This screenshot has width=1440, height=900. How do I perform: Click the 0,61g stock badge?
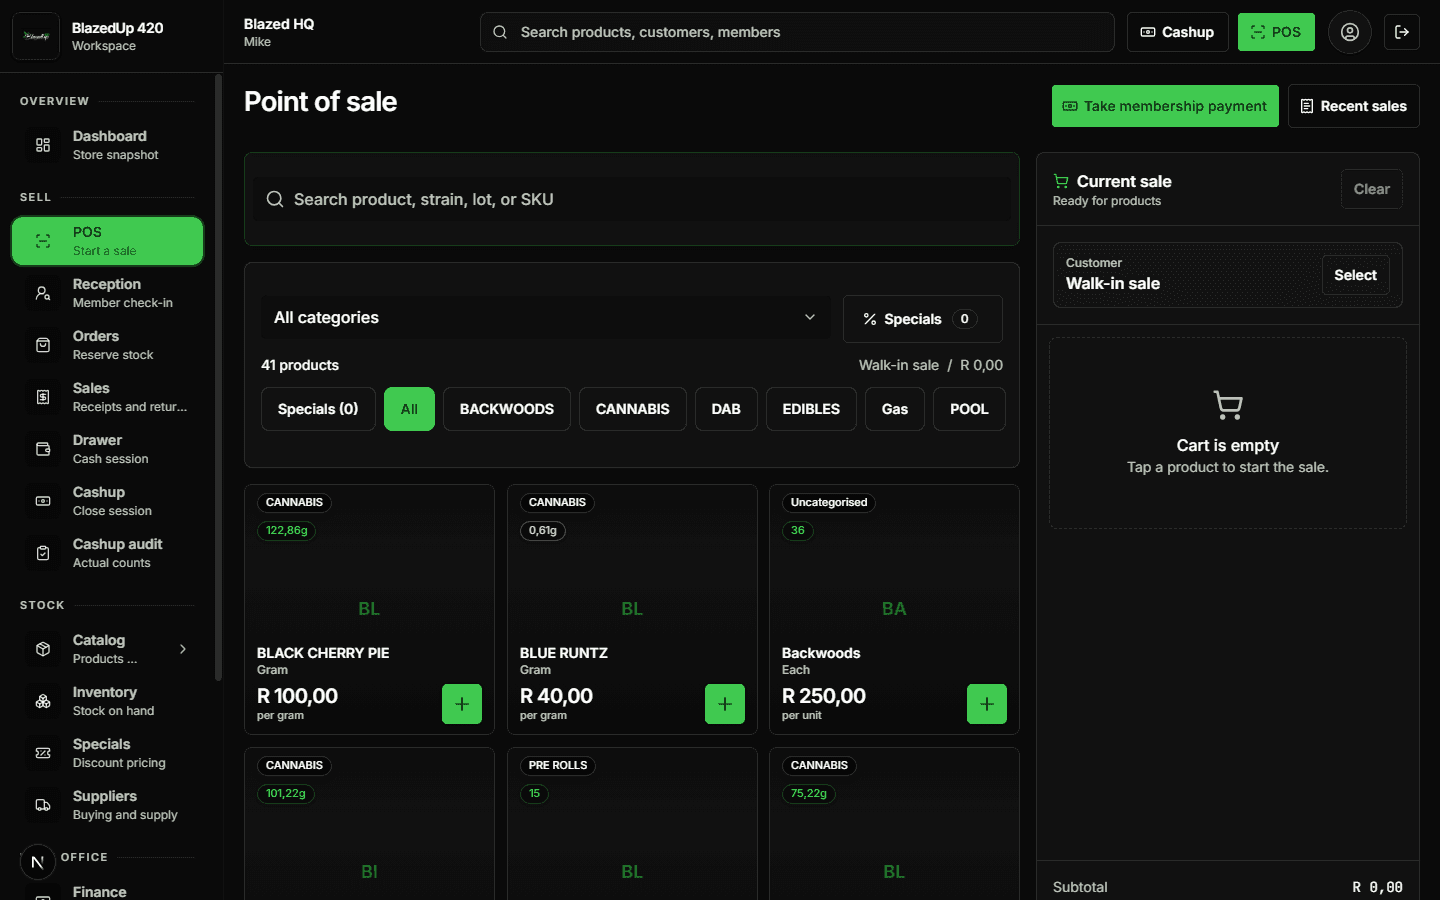543,531
